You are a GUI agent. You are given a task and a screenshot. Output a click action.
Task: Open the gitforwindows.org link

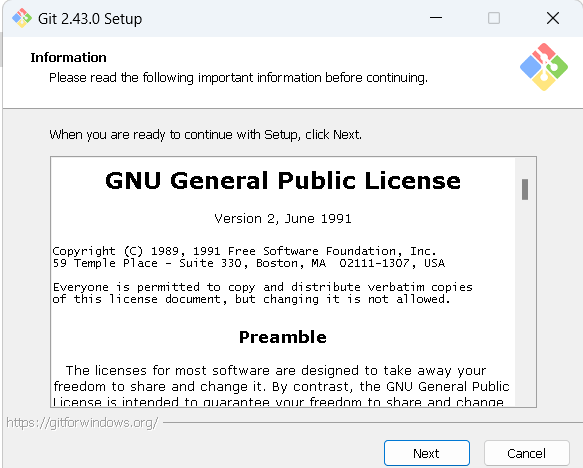(82, 423)
